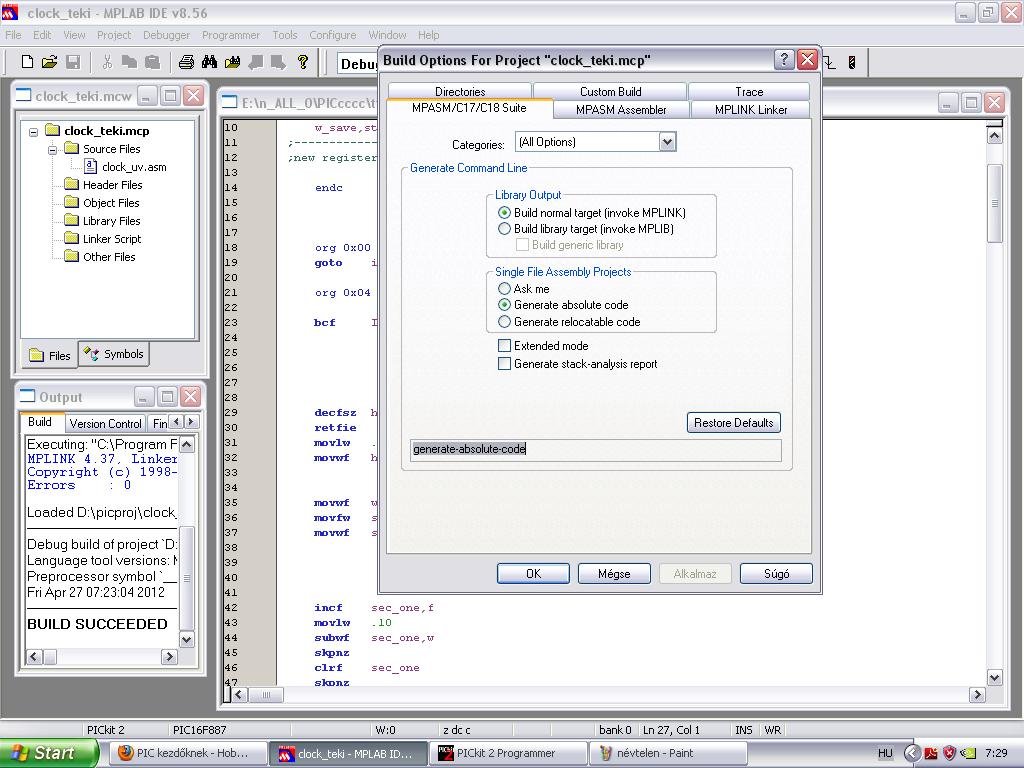Click the editor horizontal scrollbar thumb
The image size is (1024, 768).
coord(266,695)
